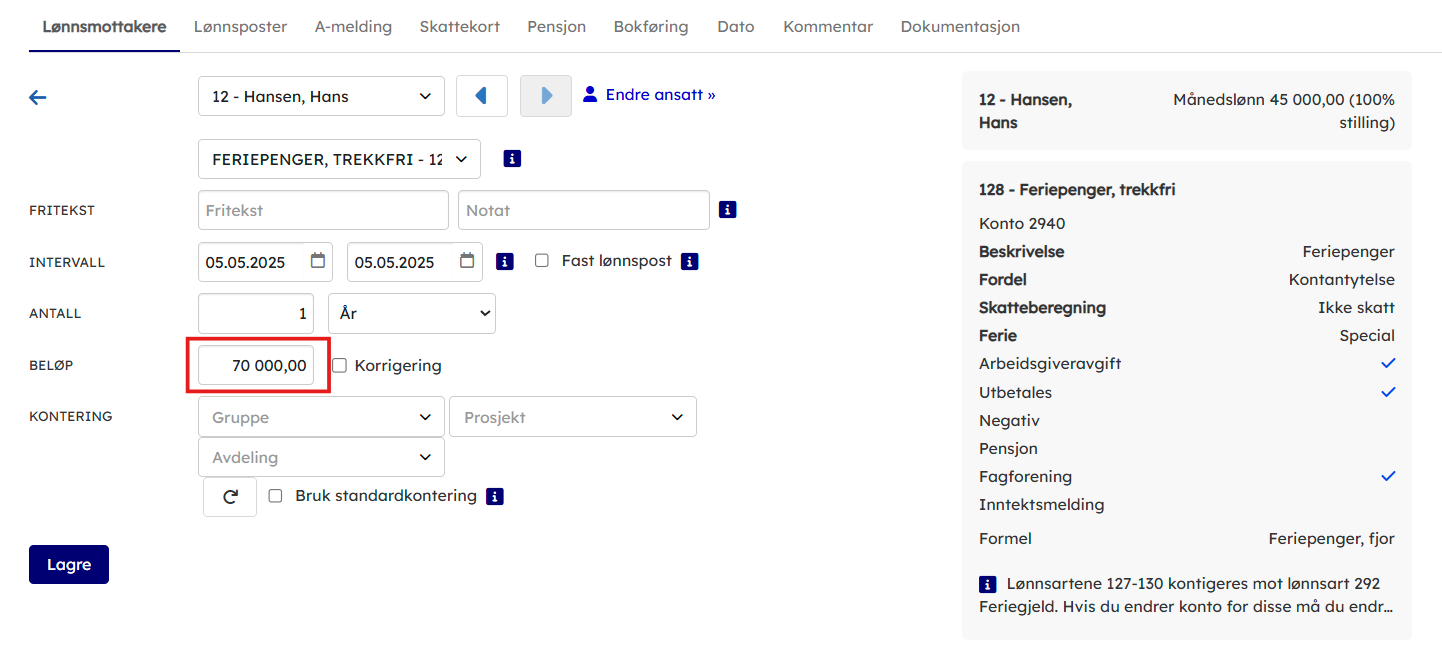Click info icon next to Fast lønnspost
The height and width of the screenshot is (646, 1442).
689,261
